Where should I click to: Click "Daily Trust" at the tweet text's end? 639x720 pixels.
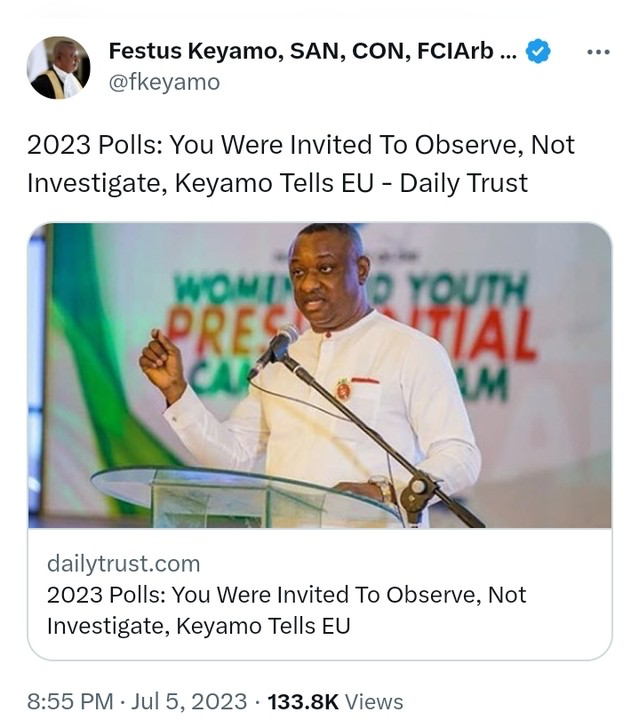(469, 183)
